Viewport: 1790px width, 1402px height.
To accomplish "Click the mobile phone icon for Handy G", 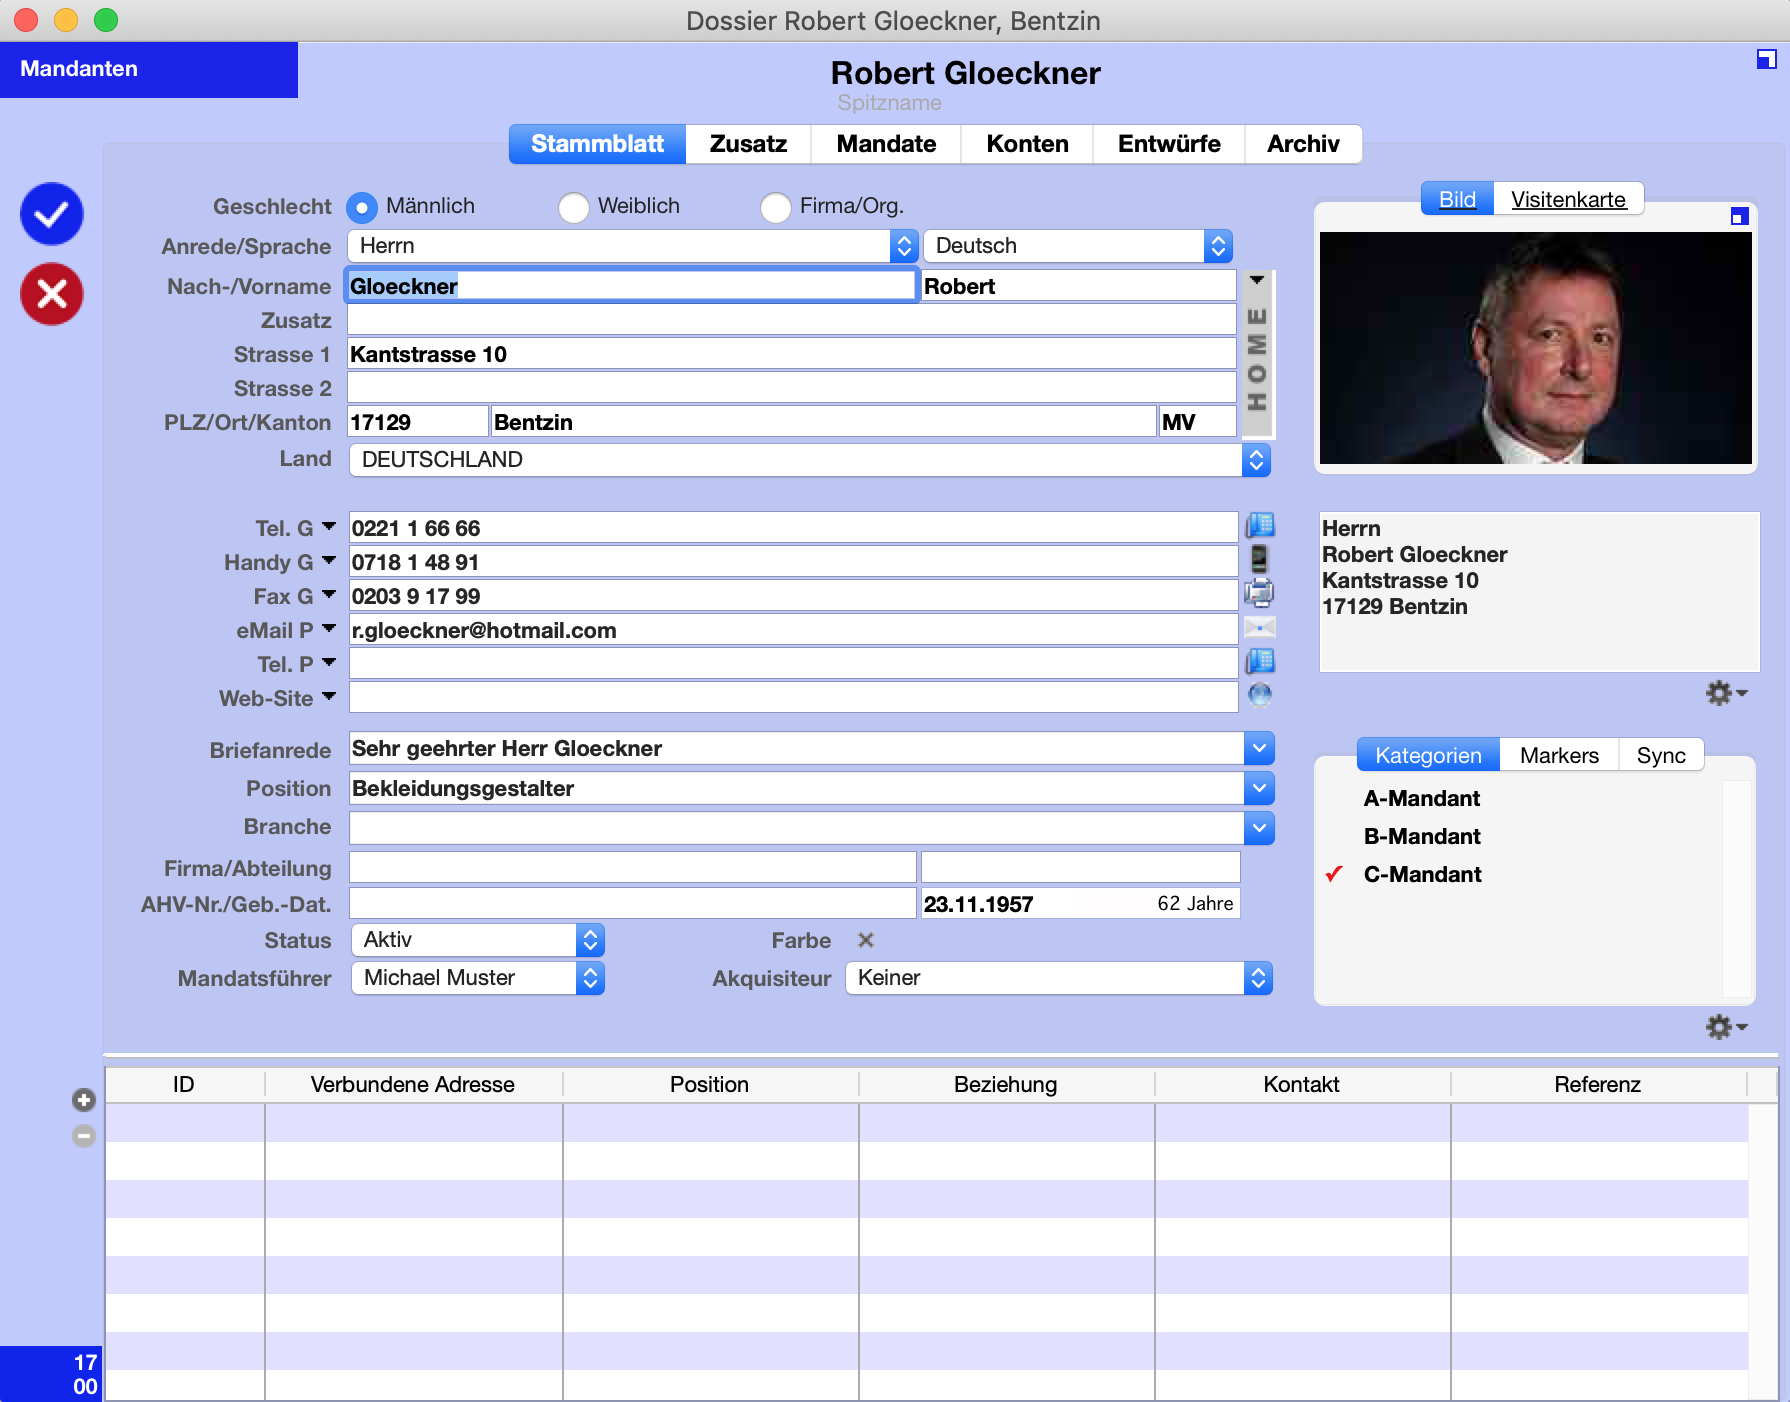I will pos(1260,560).
